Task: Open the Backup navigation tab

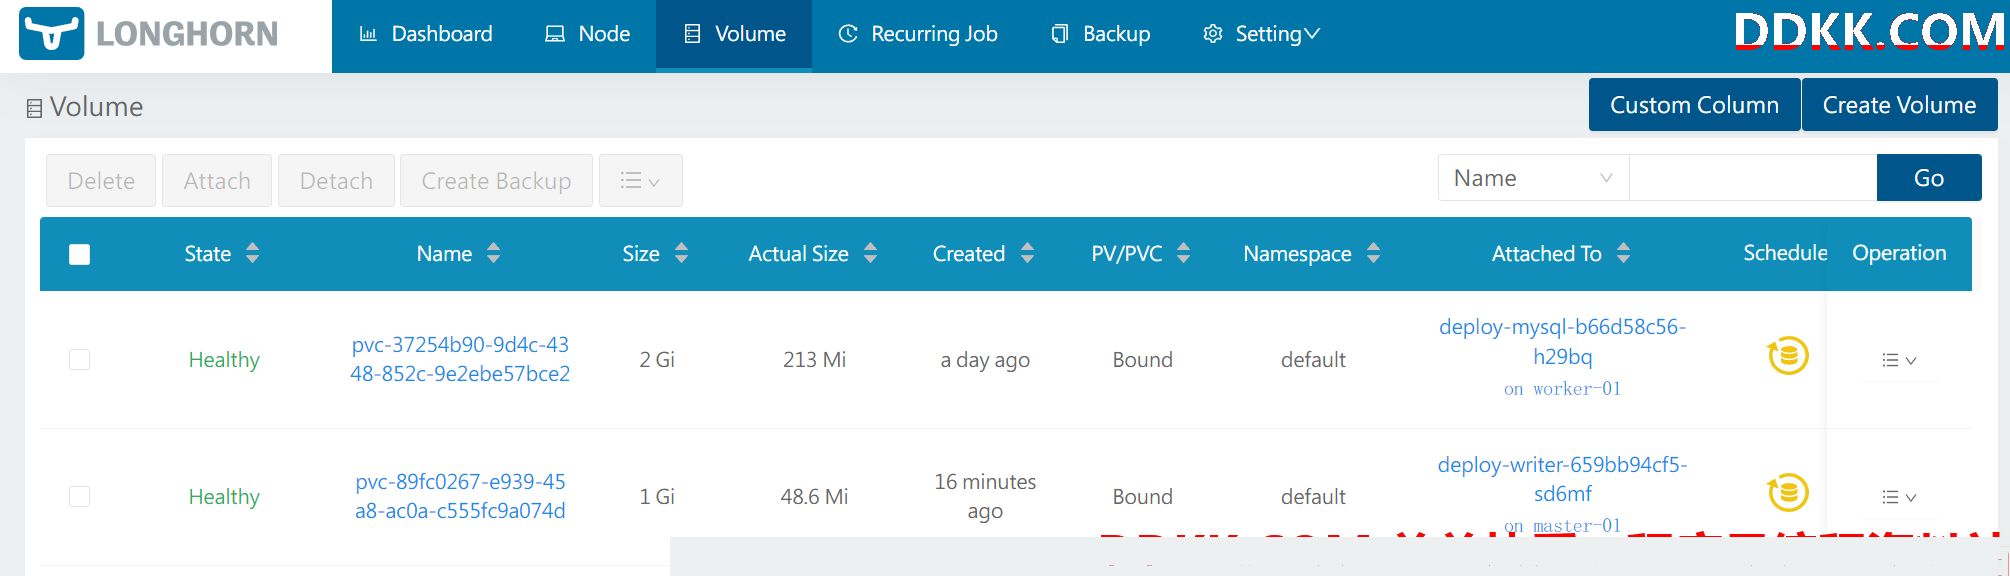Action: point(1100,34)
